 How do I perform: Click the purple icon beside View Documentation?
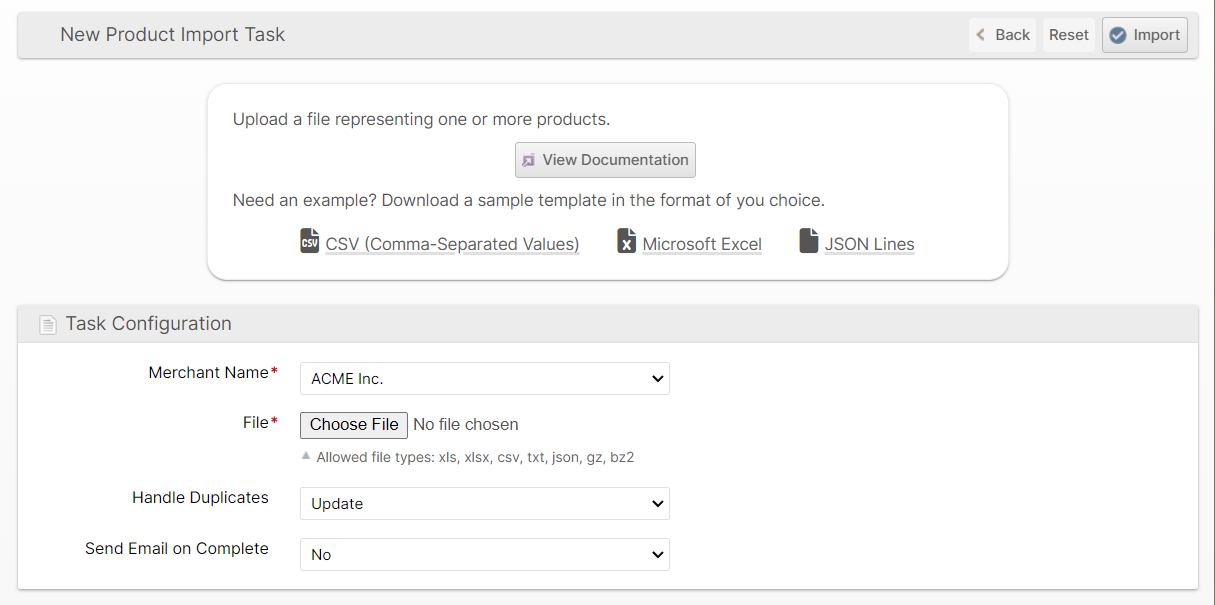(528, 160)
